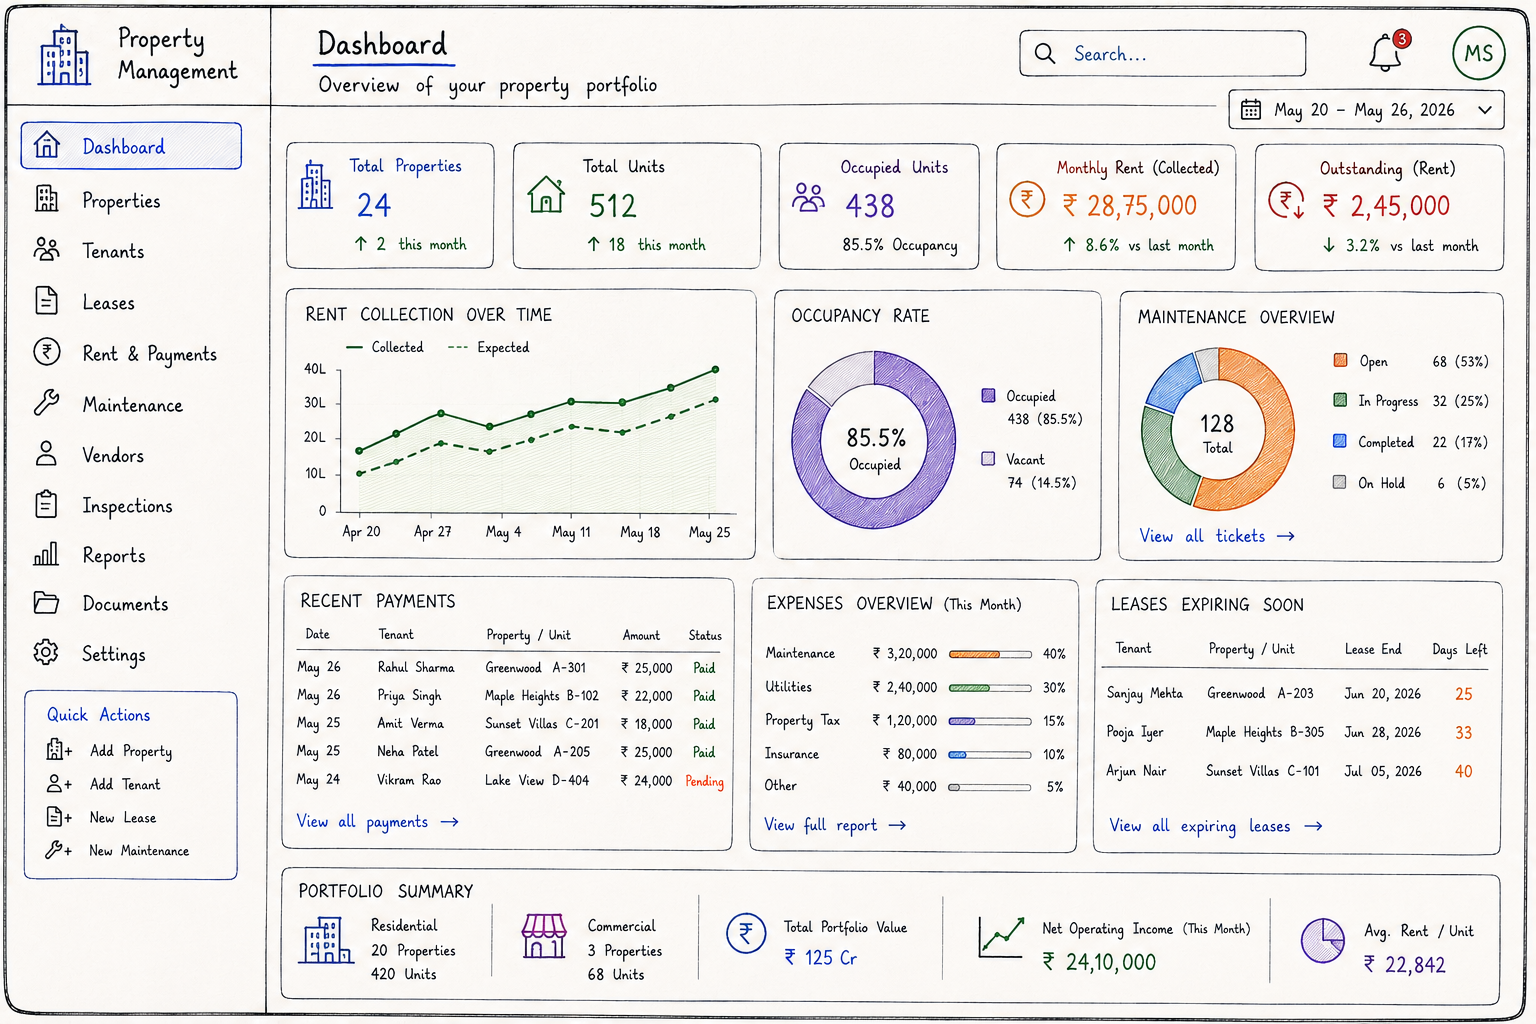The width and height of the screenshot is (1536, 1024).
Task: Click the Monthly Rent rupee coin icon
Action: pyautogui.click(x=1026, y=199)
